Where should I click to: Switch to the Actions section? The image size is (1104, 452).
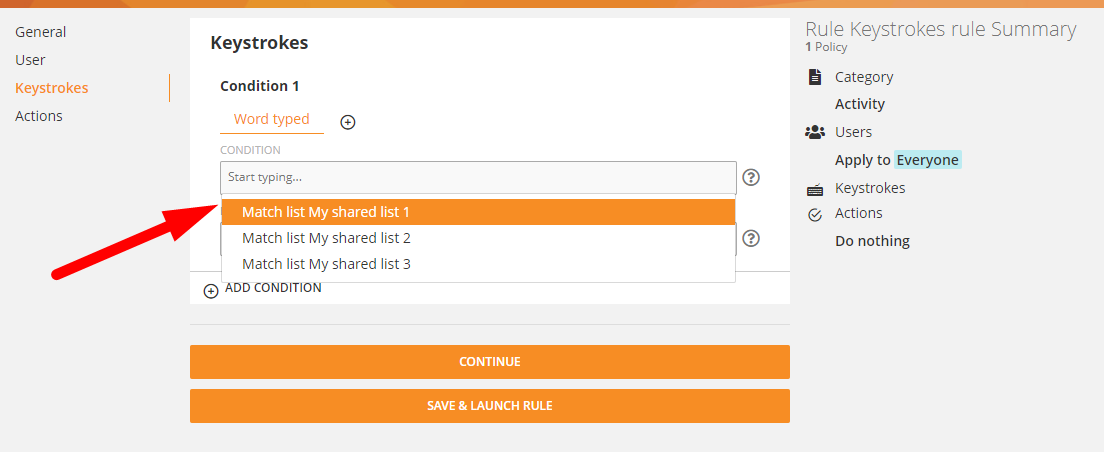(x=39, y=116)
